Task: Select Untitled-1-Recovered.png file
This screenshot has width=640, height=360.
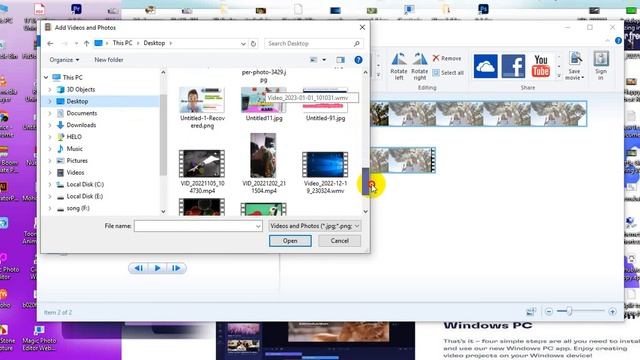Action: [202, 108]
